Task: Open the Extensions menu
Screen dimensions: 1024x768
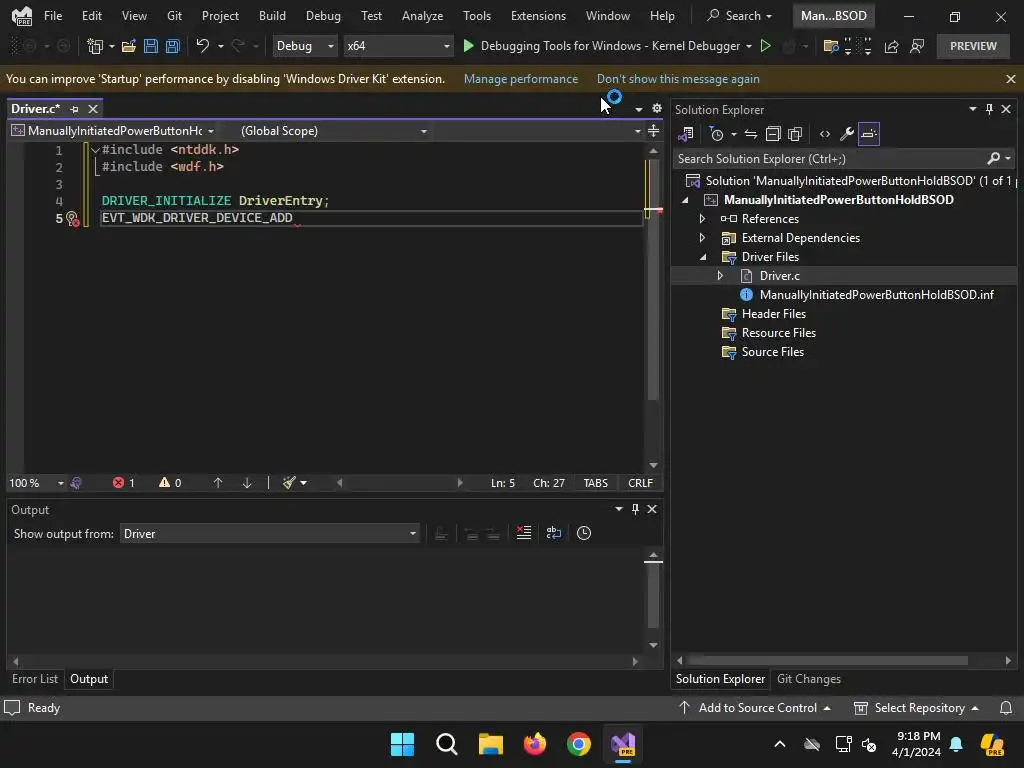Action: [x=538, y=16]
